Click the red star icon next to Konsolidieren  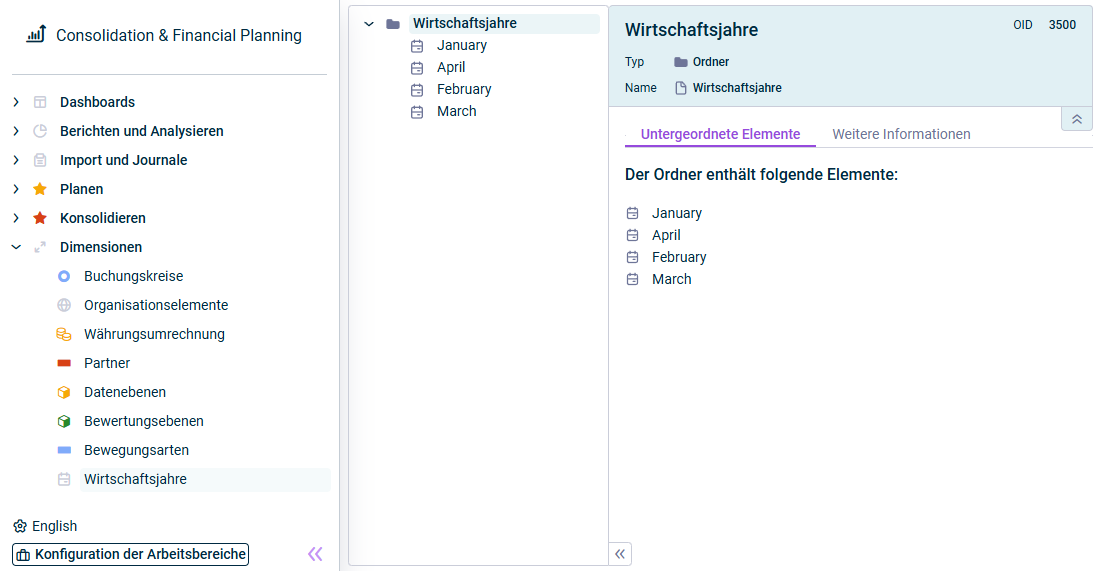(40, 218)
